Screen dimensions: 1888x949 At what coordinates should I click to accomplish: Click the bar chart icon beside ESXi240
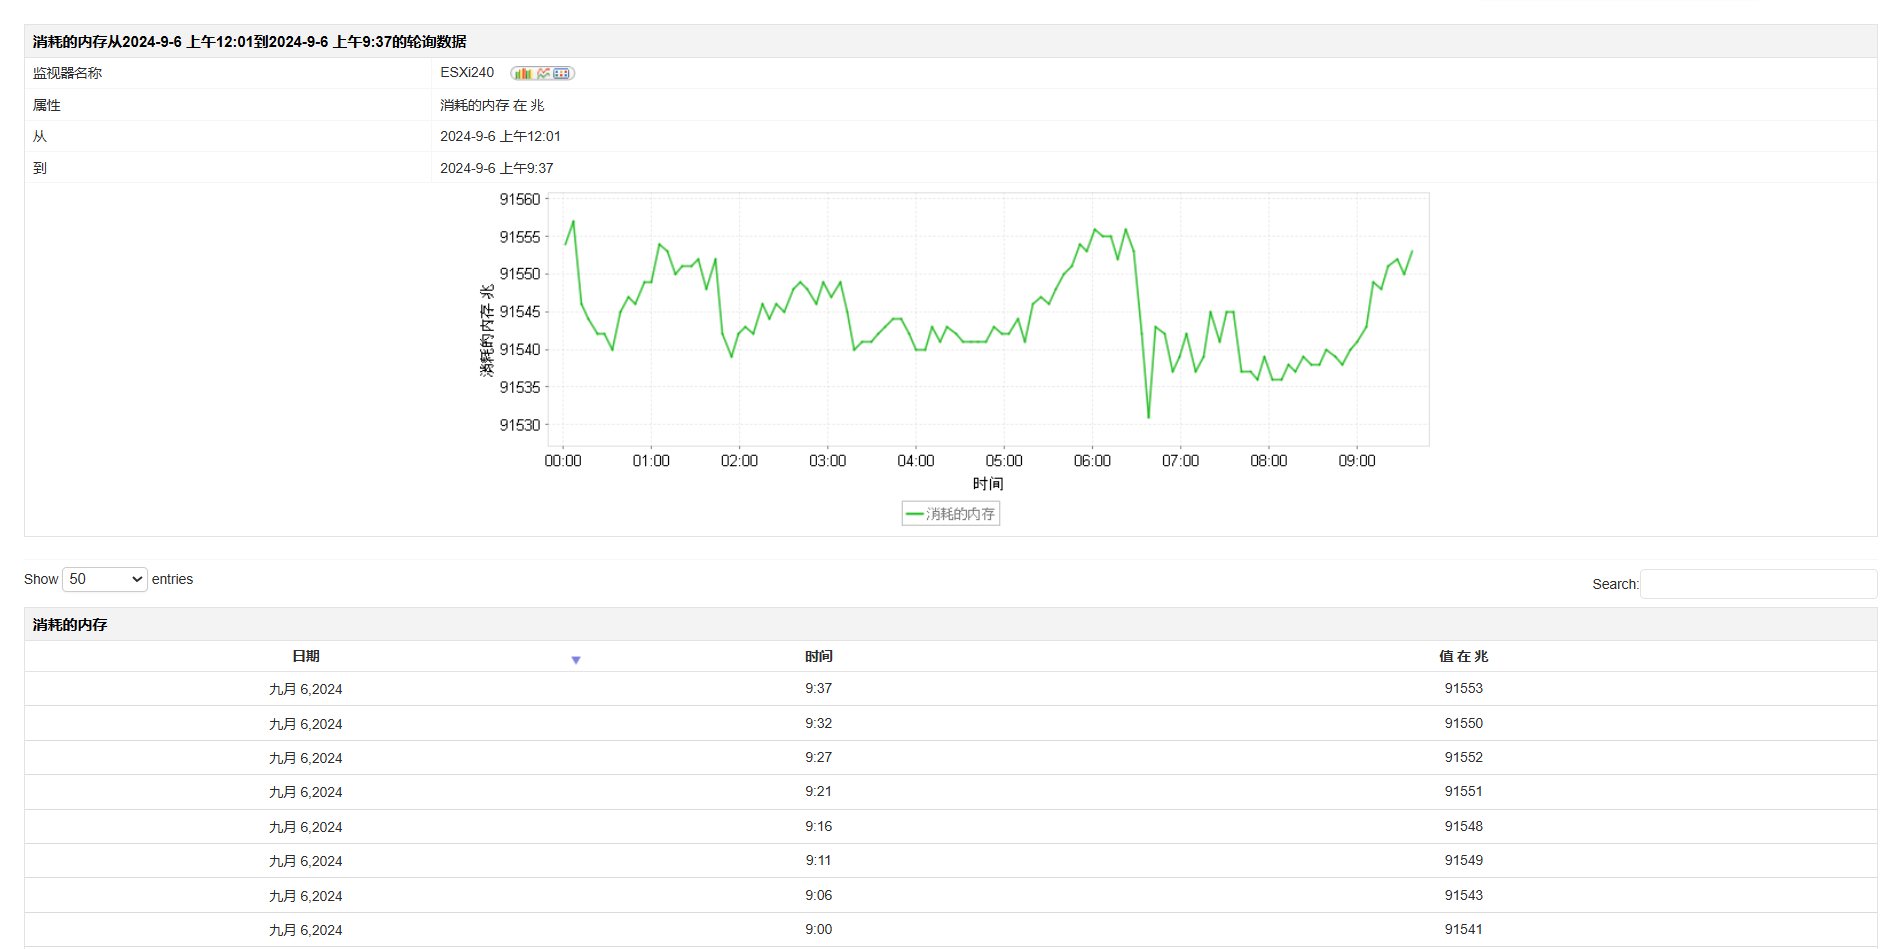(522, 73)
